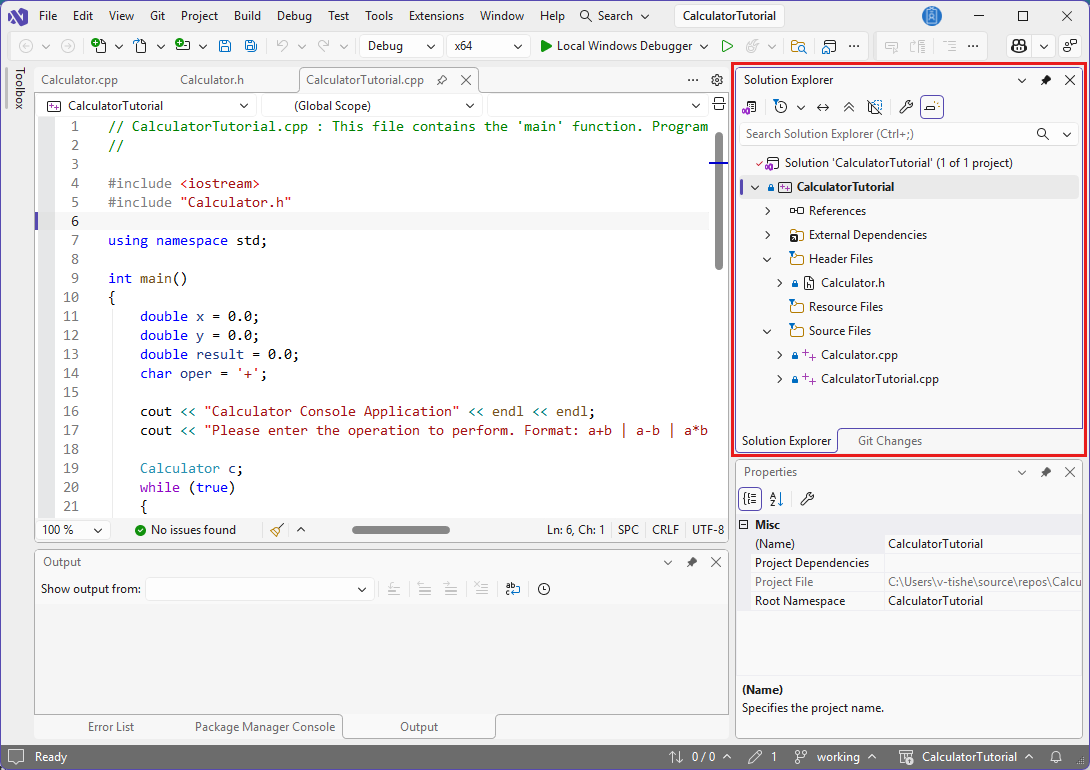This screenshot has width=1090, height=770.
Task: Click the user profile avatar icon
Action: click(932, 15)
